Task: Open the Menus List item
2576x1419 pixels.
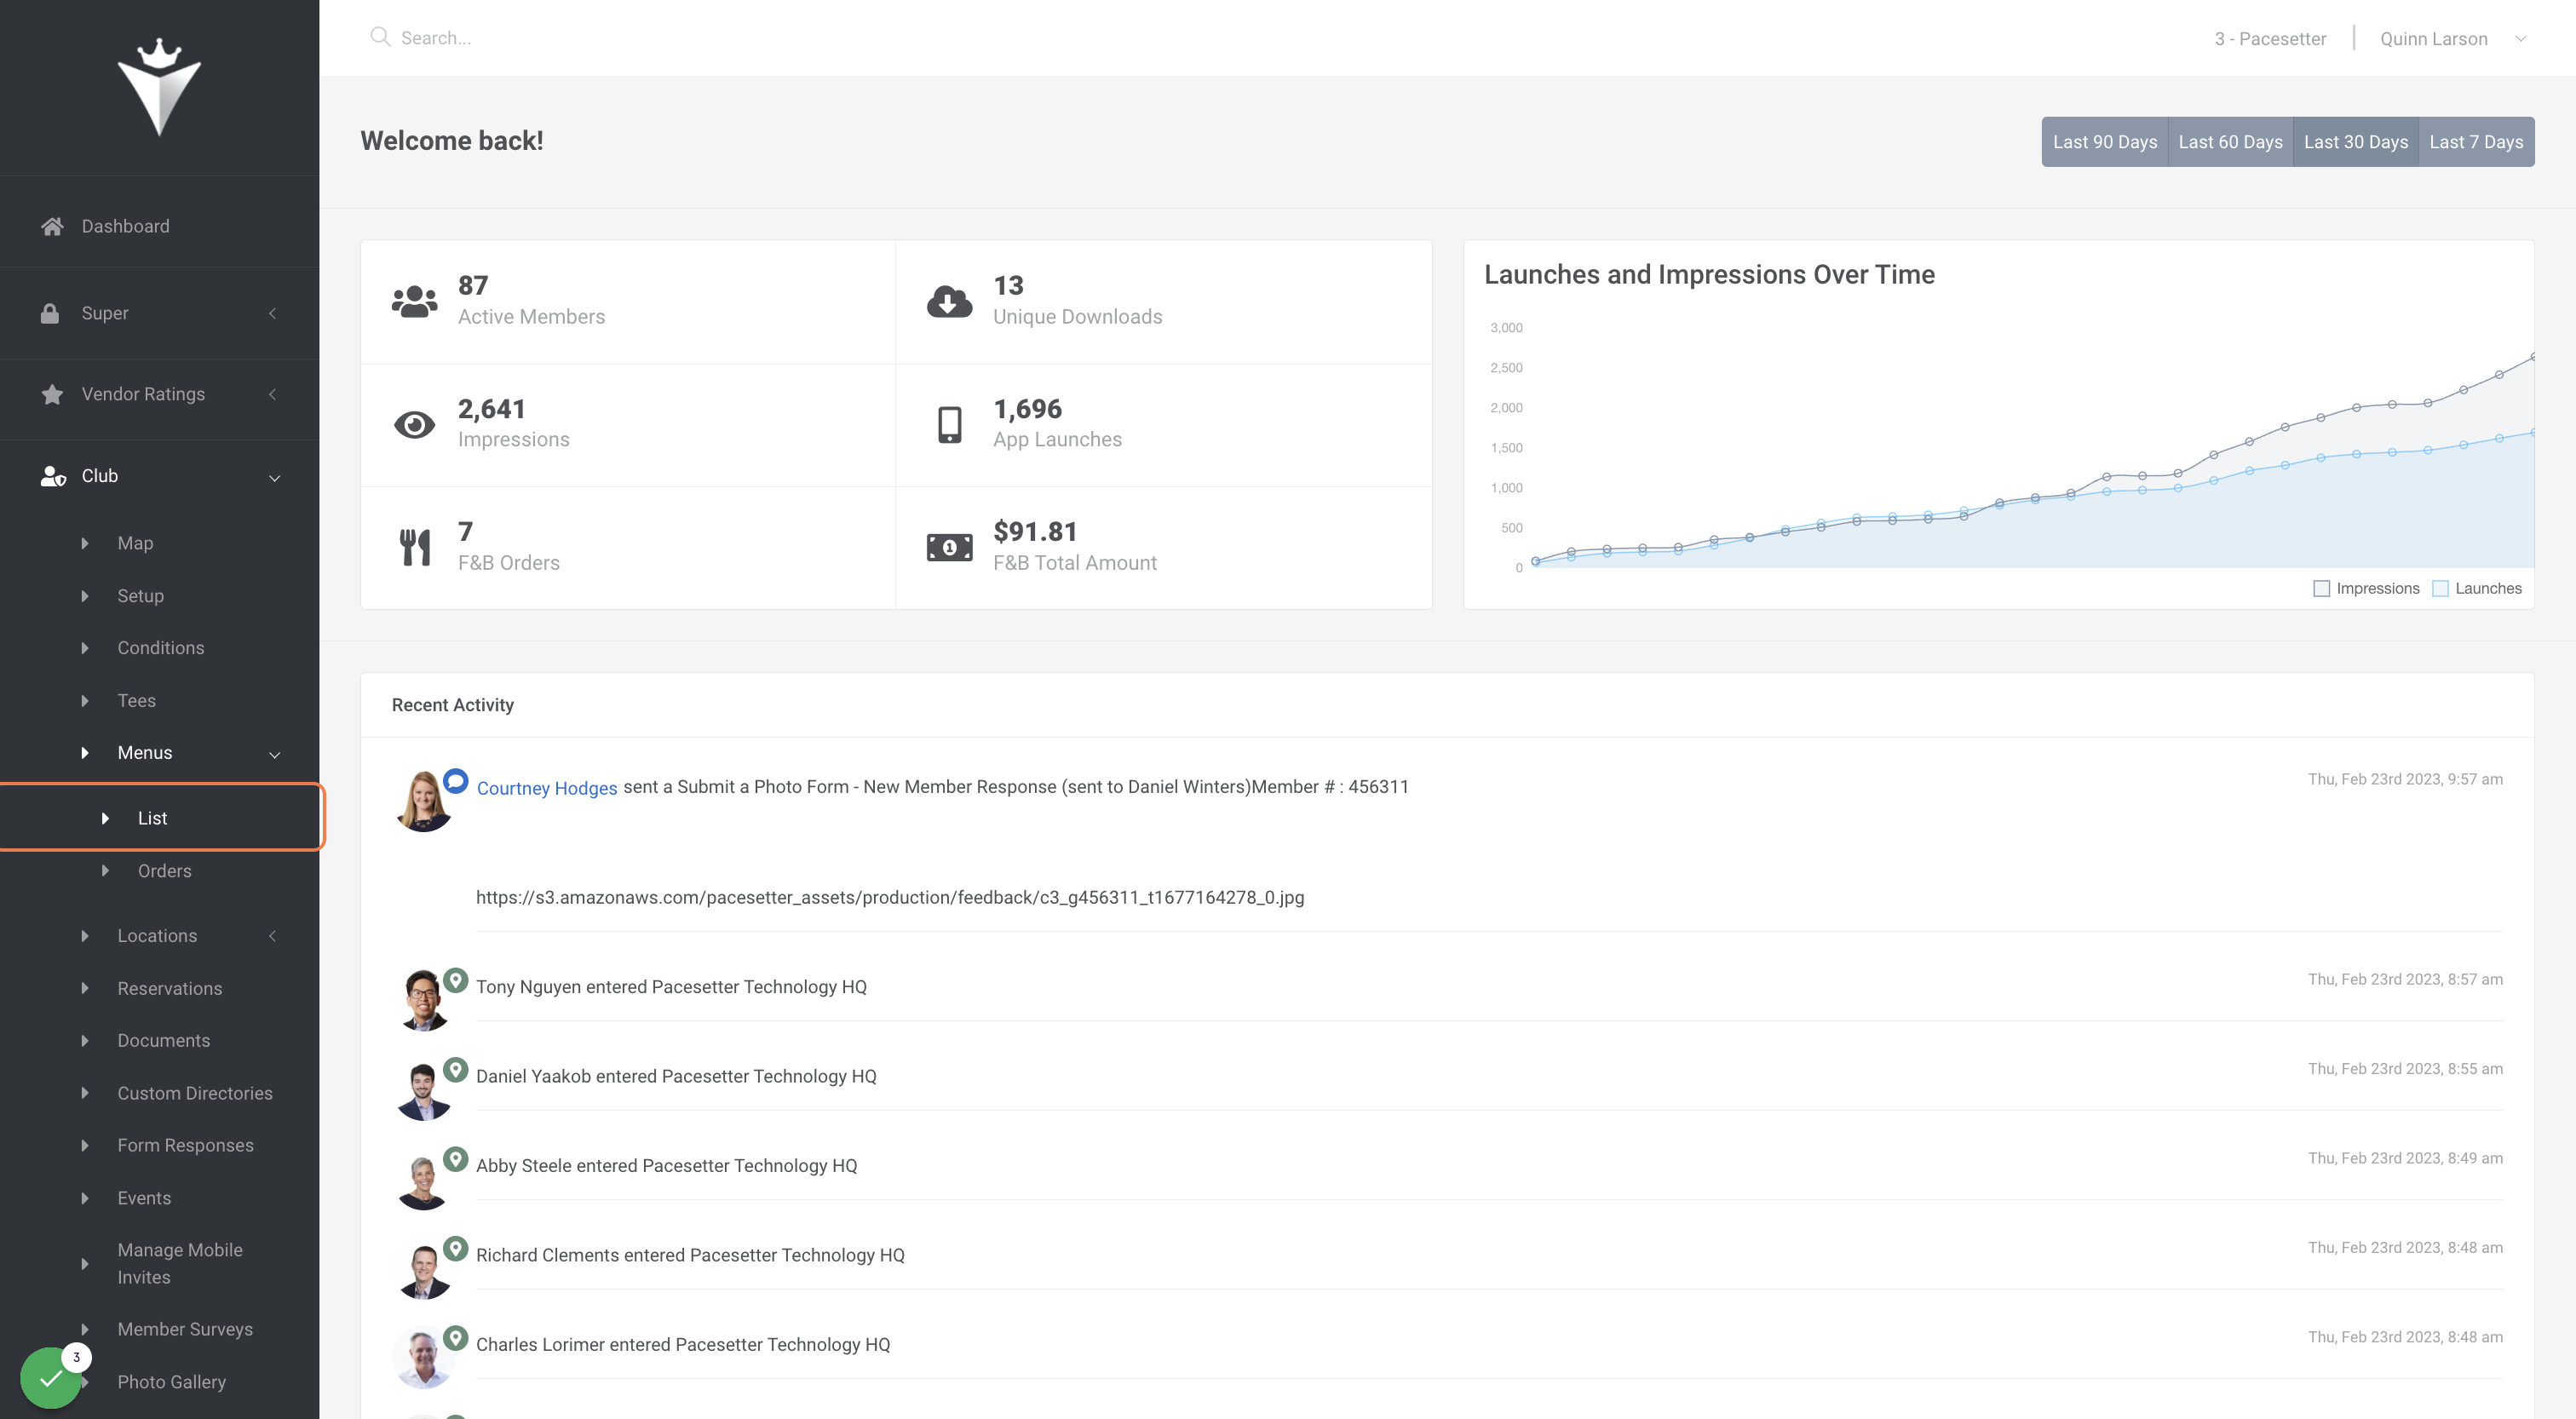Action: click(x=161, y=817)
